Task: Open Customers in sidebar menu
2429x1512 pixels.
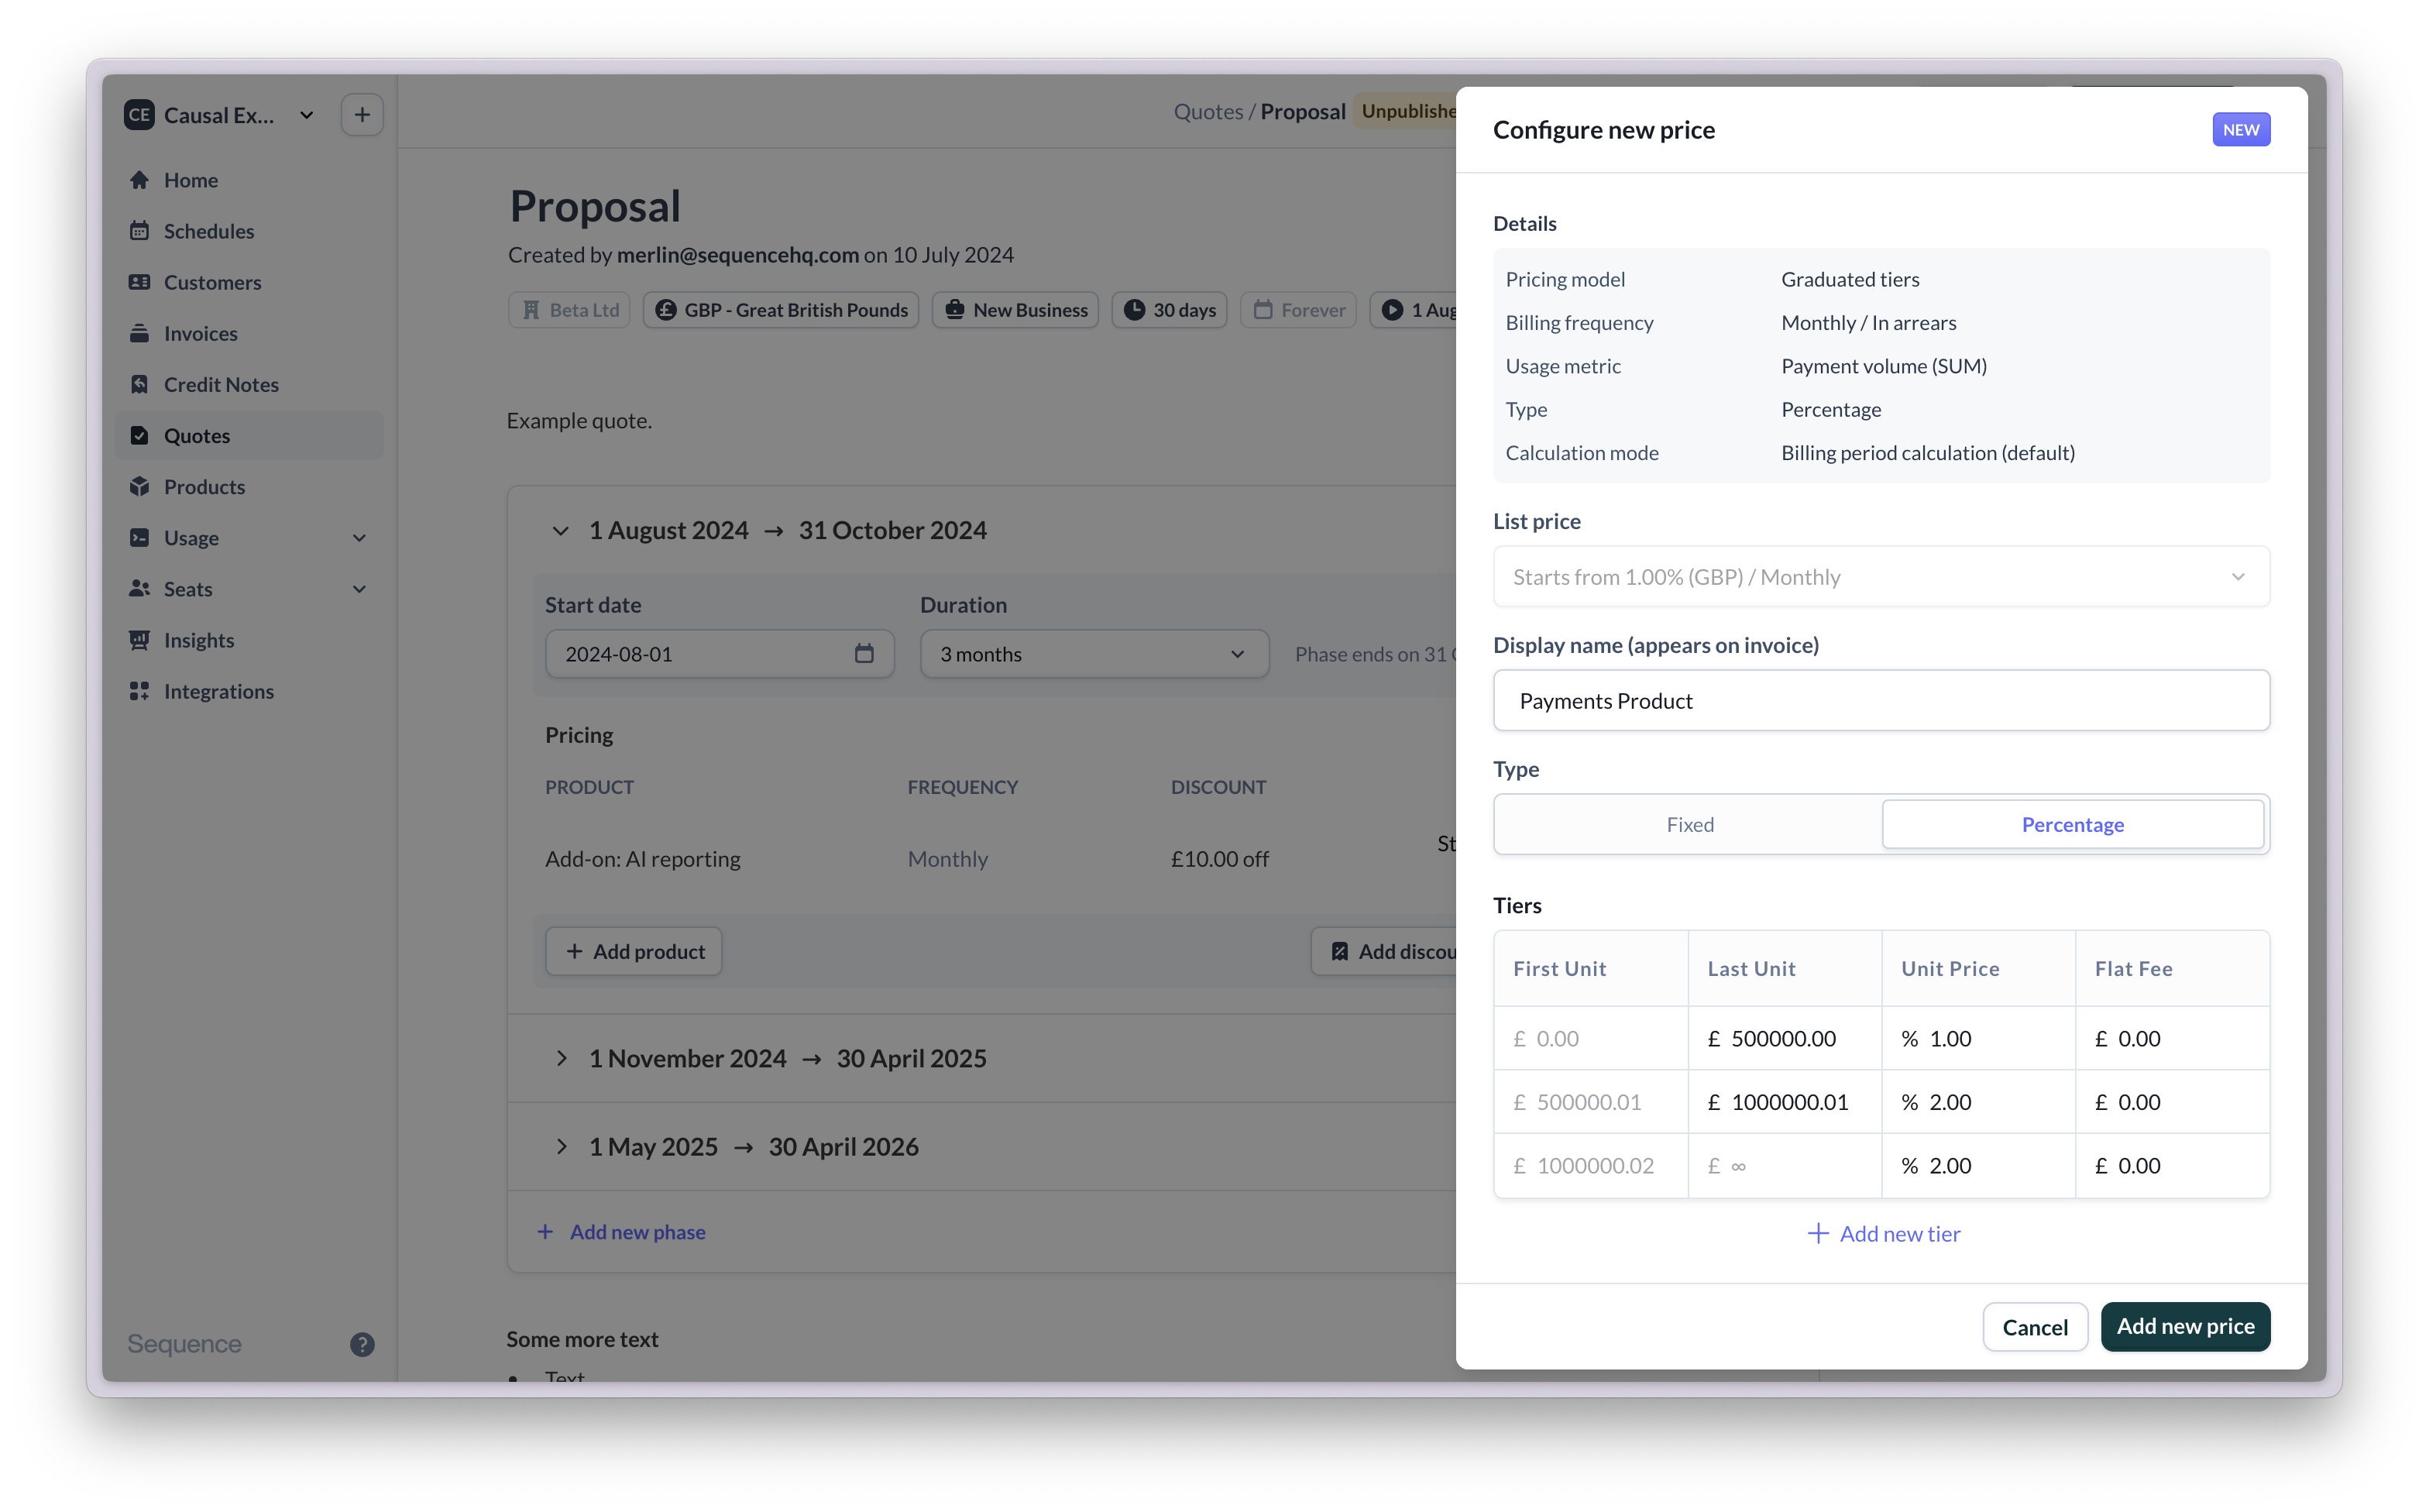Action: tap(212, 282)
